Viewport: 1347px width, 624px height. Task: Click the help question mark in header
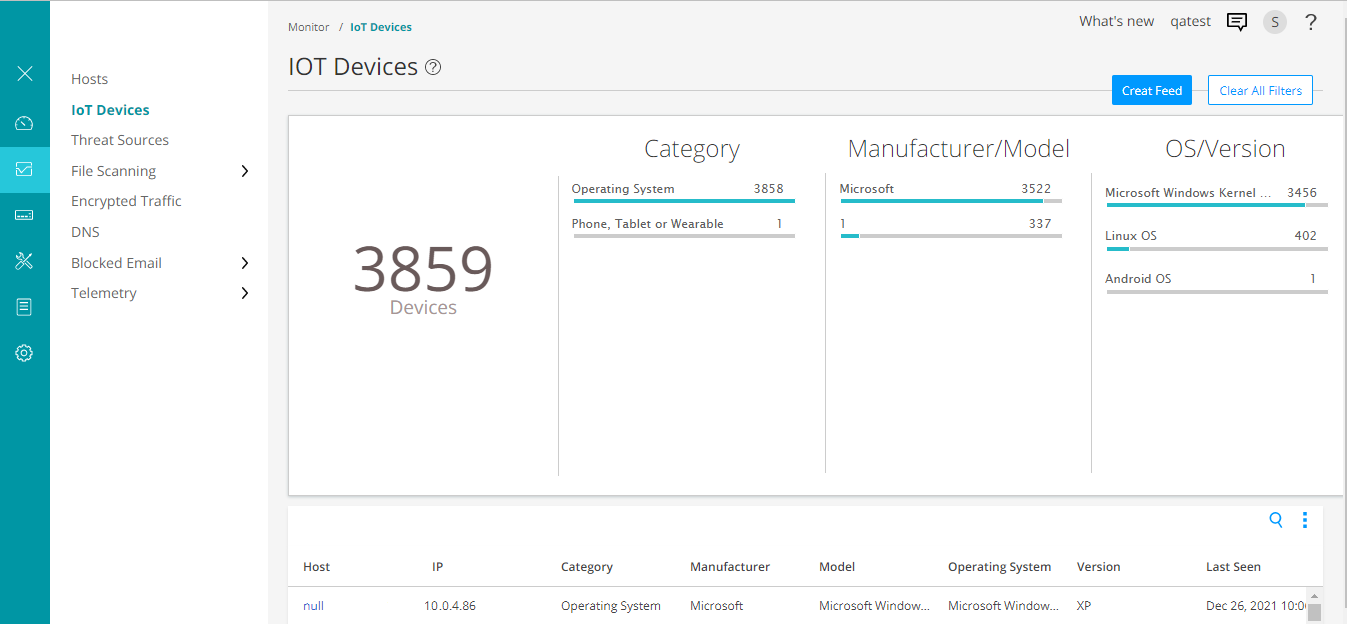pyautogui.click(x=1311, y=22)
